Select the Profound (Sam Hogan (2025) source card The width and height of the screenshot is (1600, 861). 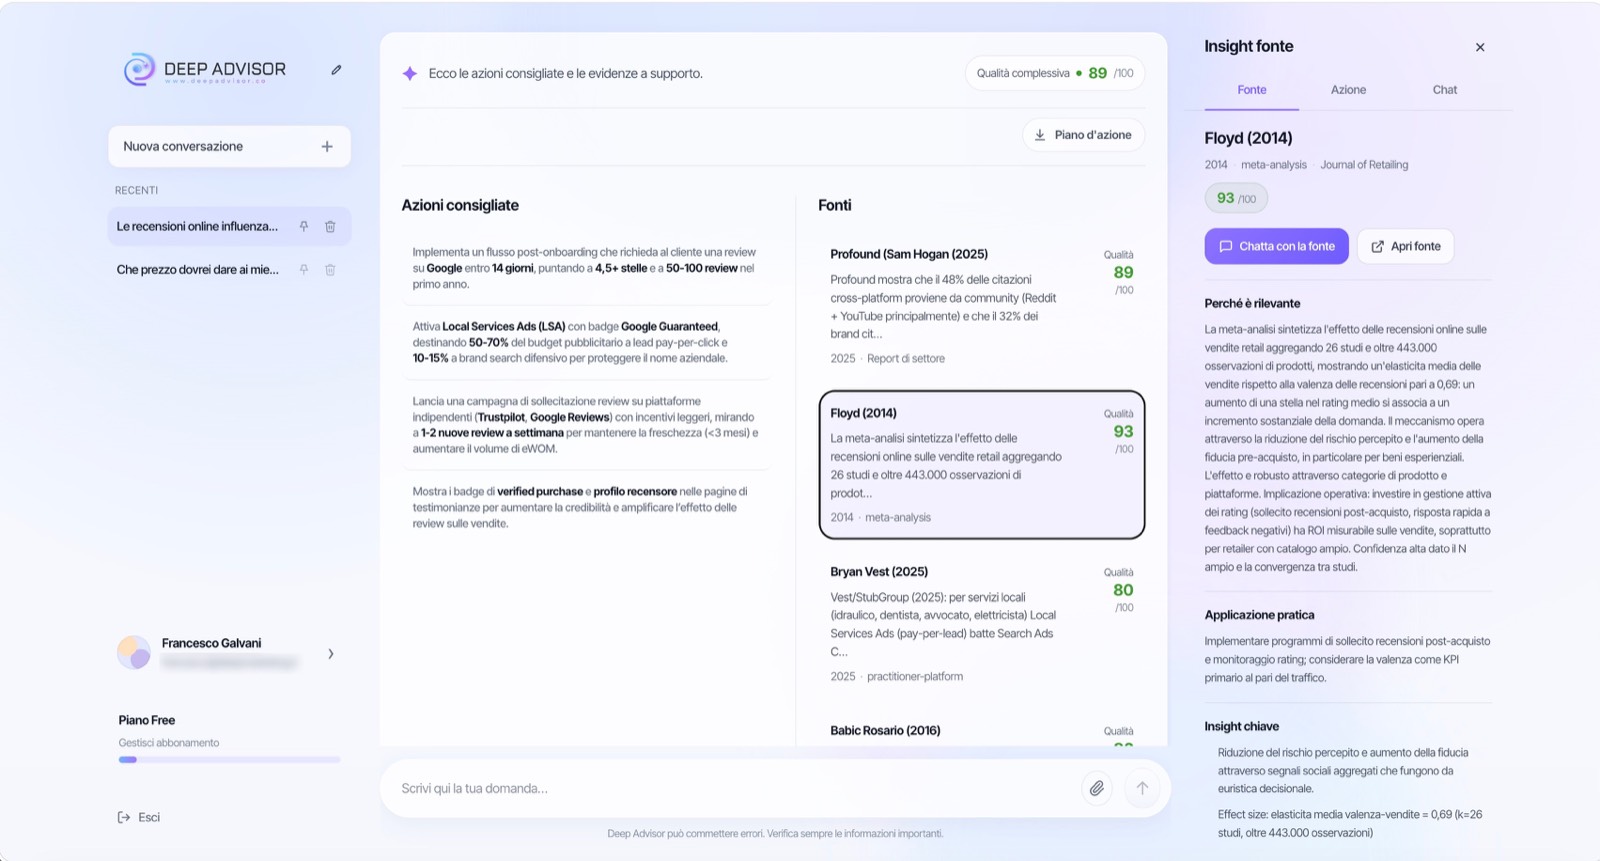[982, 306]
